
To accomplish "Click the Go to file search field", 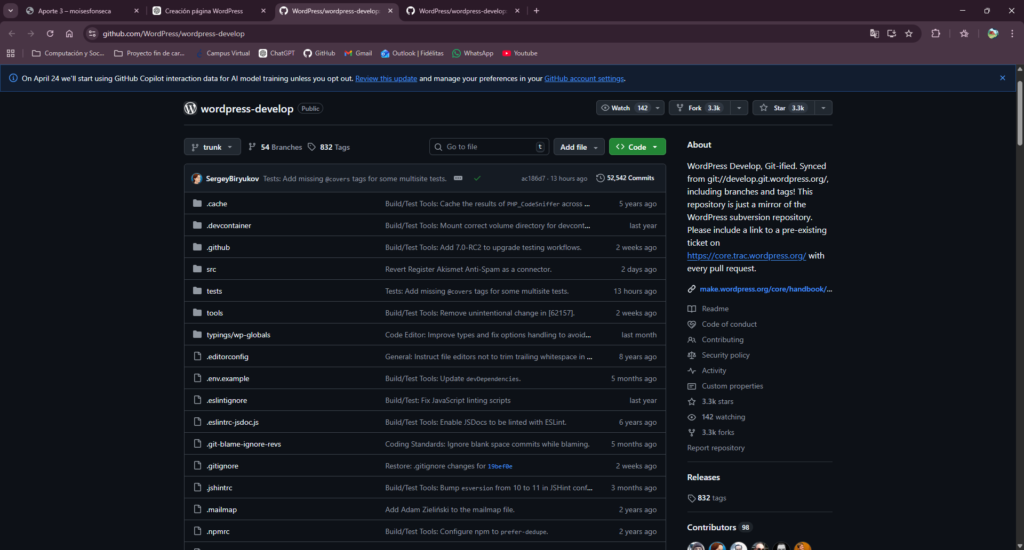I will pyautogui.click(x=488, y=147).
